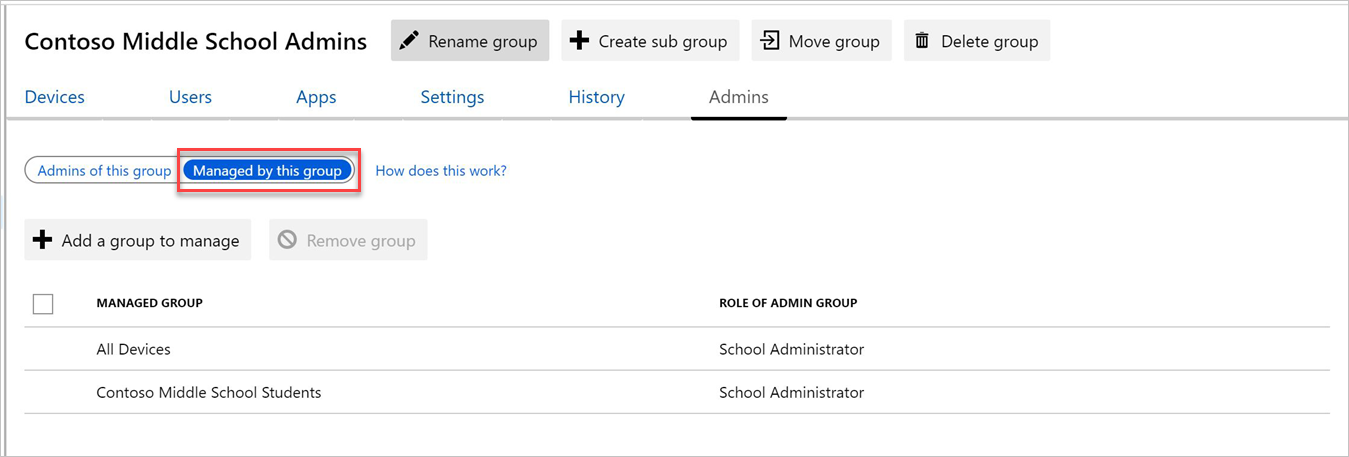Switch to the Admins of this group view
Screen dimensions: 1349x457
click(x=104, y=171)
